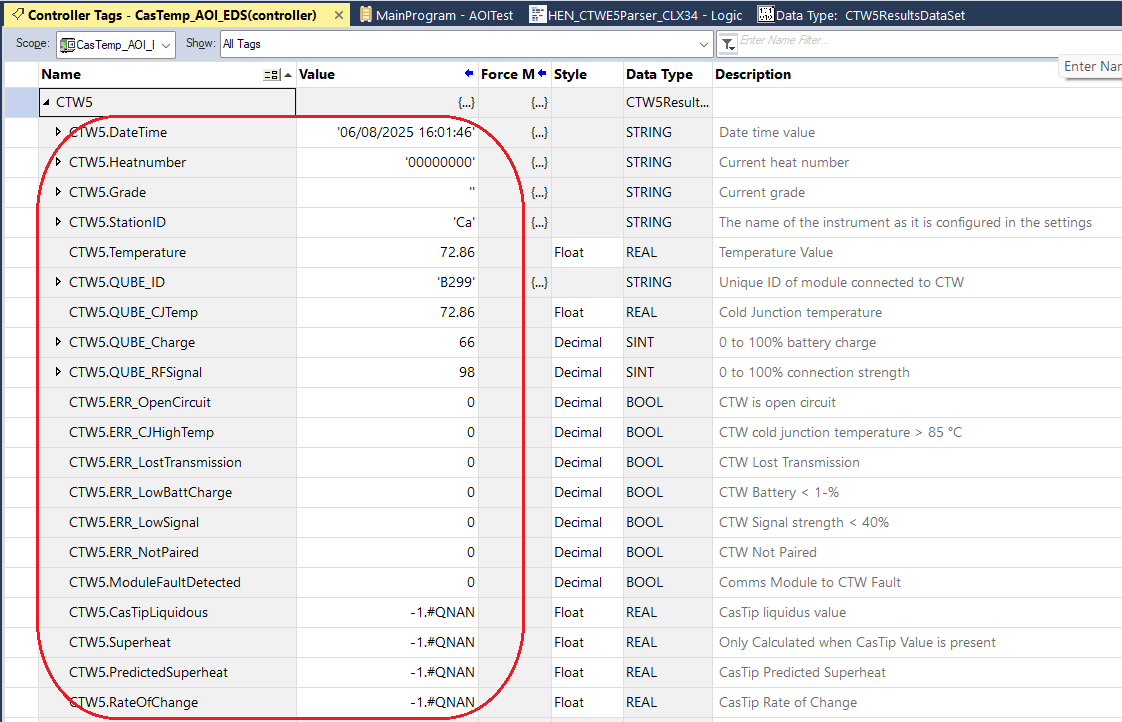The height and width of the screenshot is (722, 1122).
Task: Click the DateTime value '06/08/2025 16:01:46'
Action: point(405,132)
